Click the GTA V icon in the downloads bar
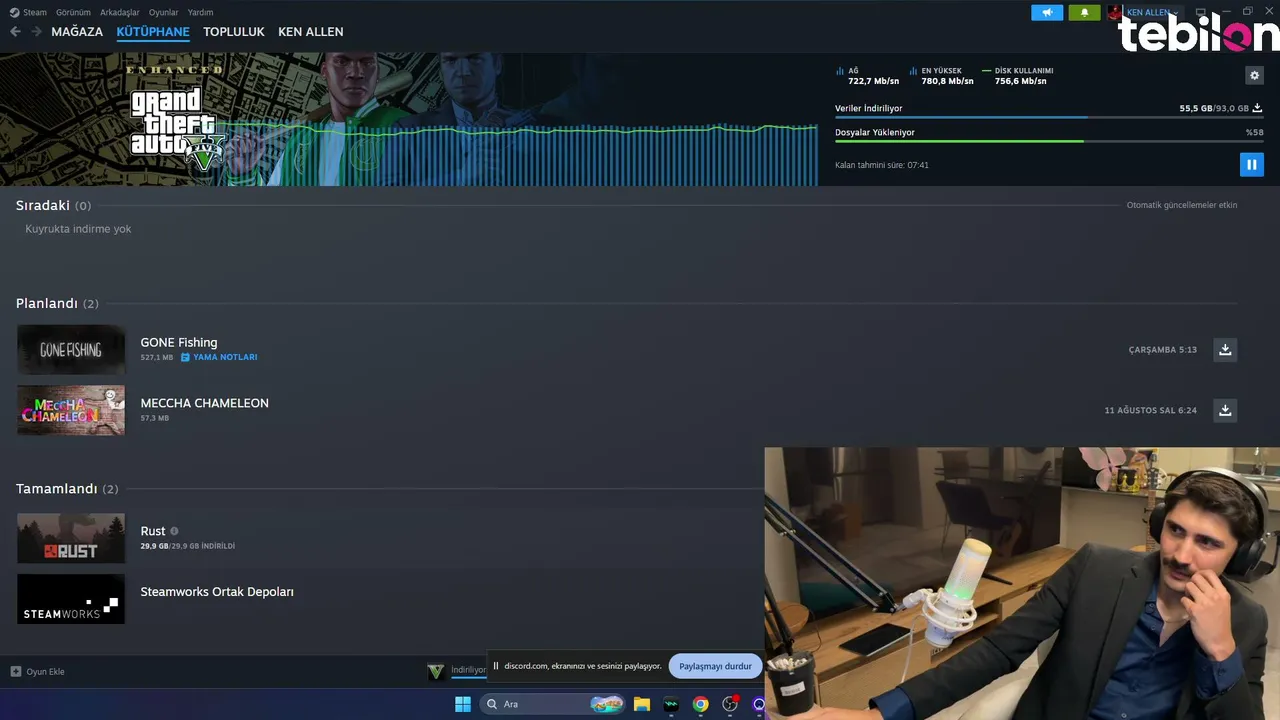This screenshot has height=720, width=1280. coord(436,672)
